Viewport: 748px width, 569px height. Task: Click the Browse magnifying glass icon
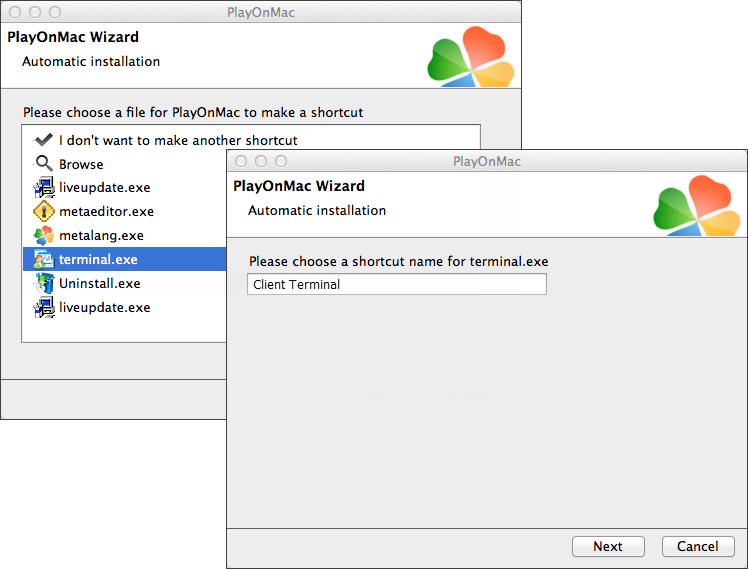click(x=43, y=164)
